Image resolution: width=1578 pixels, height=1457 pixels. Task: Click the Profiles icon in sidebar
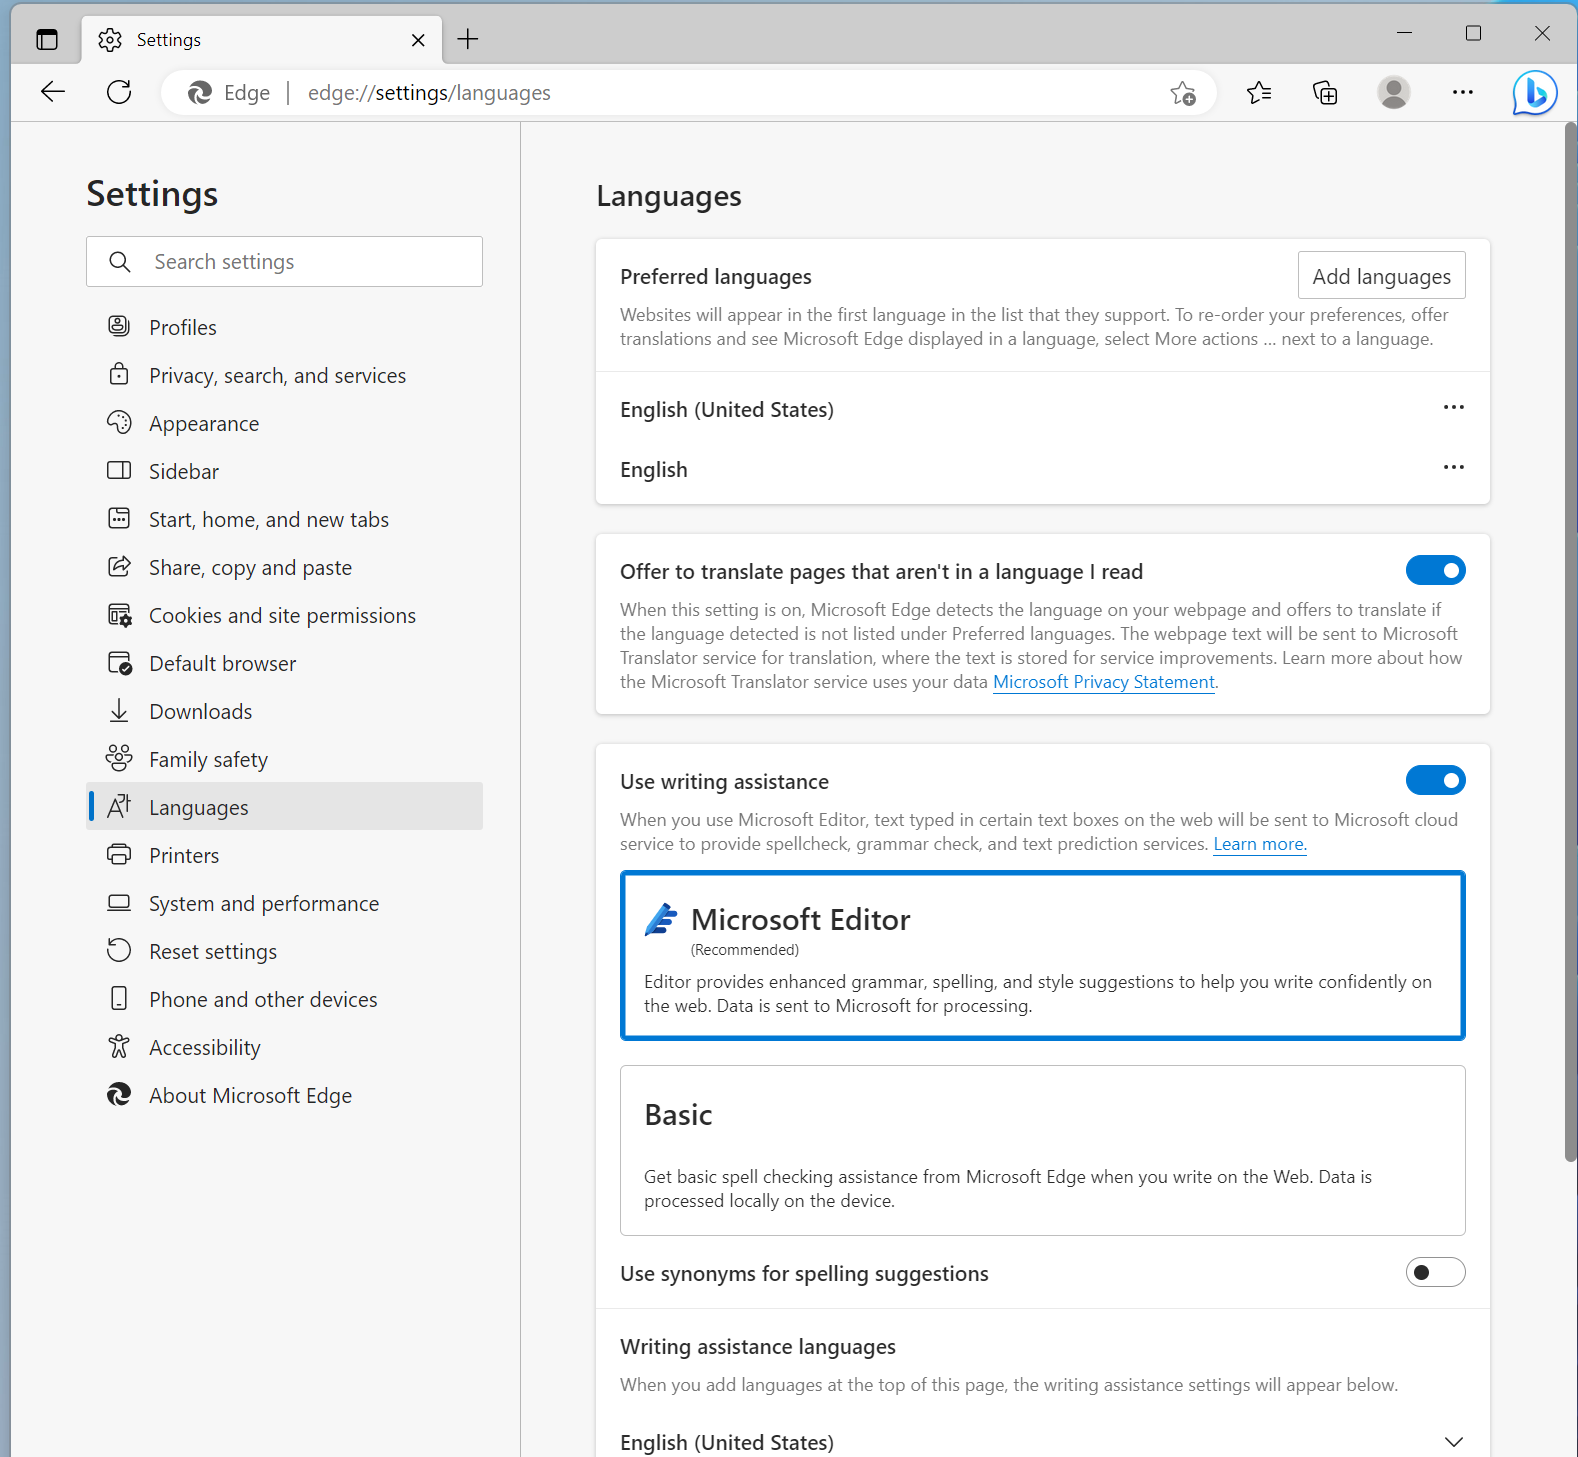[119, 326]
